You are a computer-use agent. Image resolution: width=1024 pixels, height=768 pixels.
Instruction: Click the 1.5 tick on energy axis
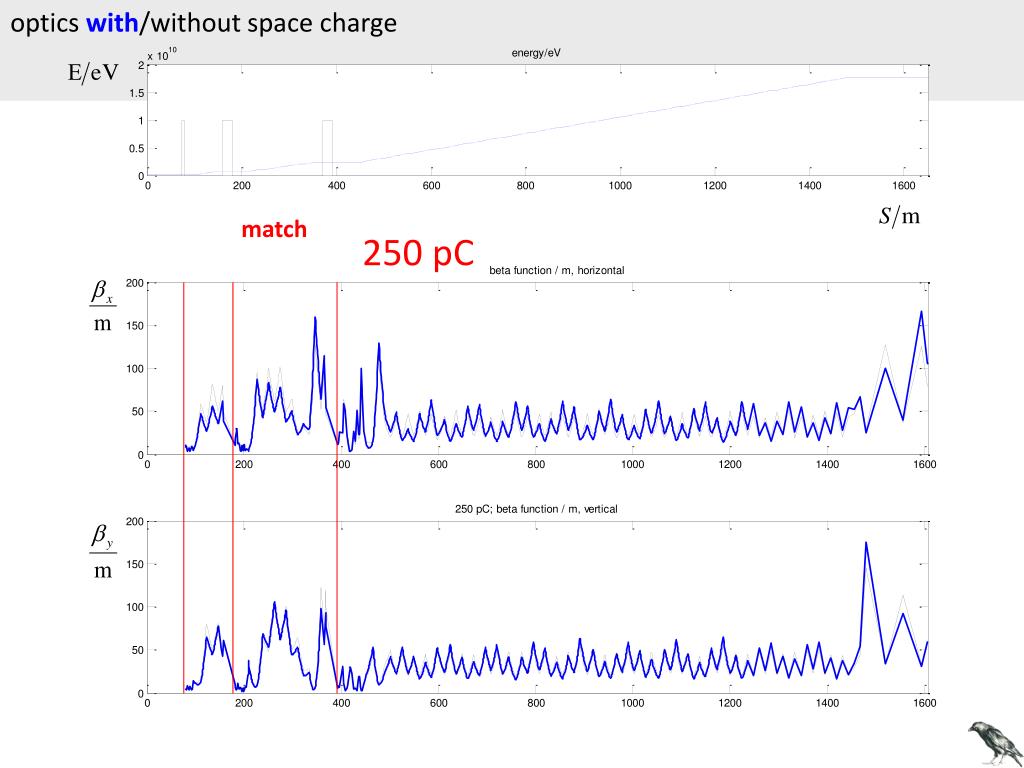tap(136, 93)
